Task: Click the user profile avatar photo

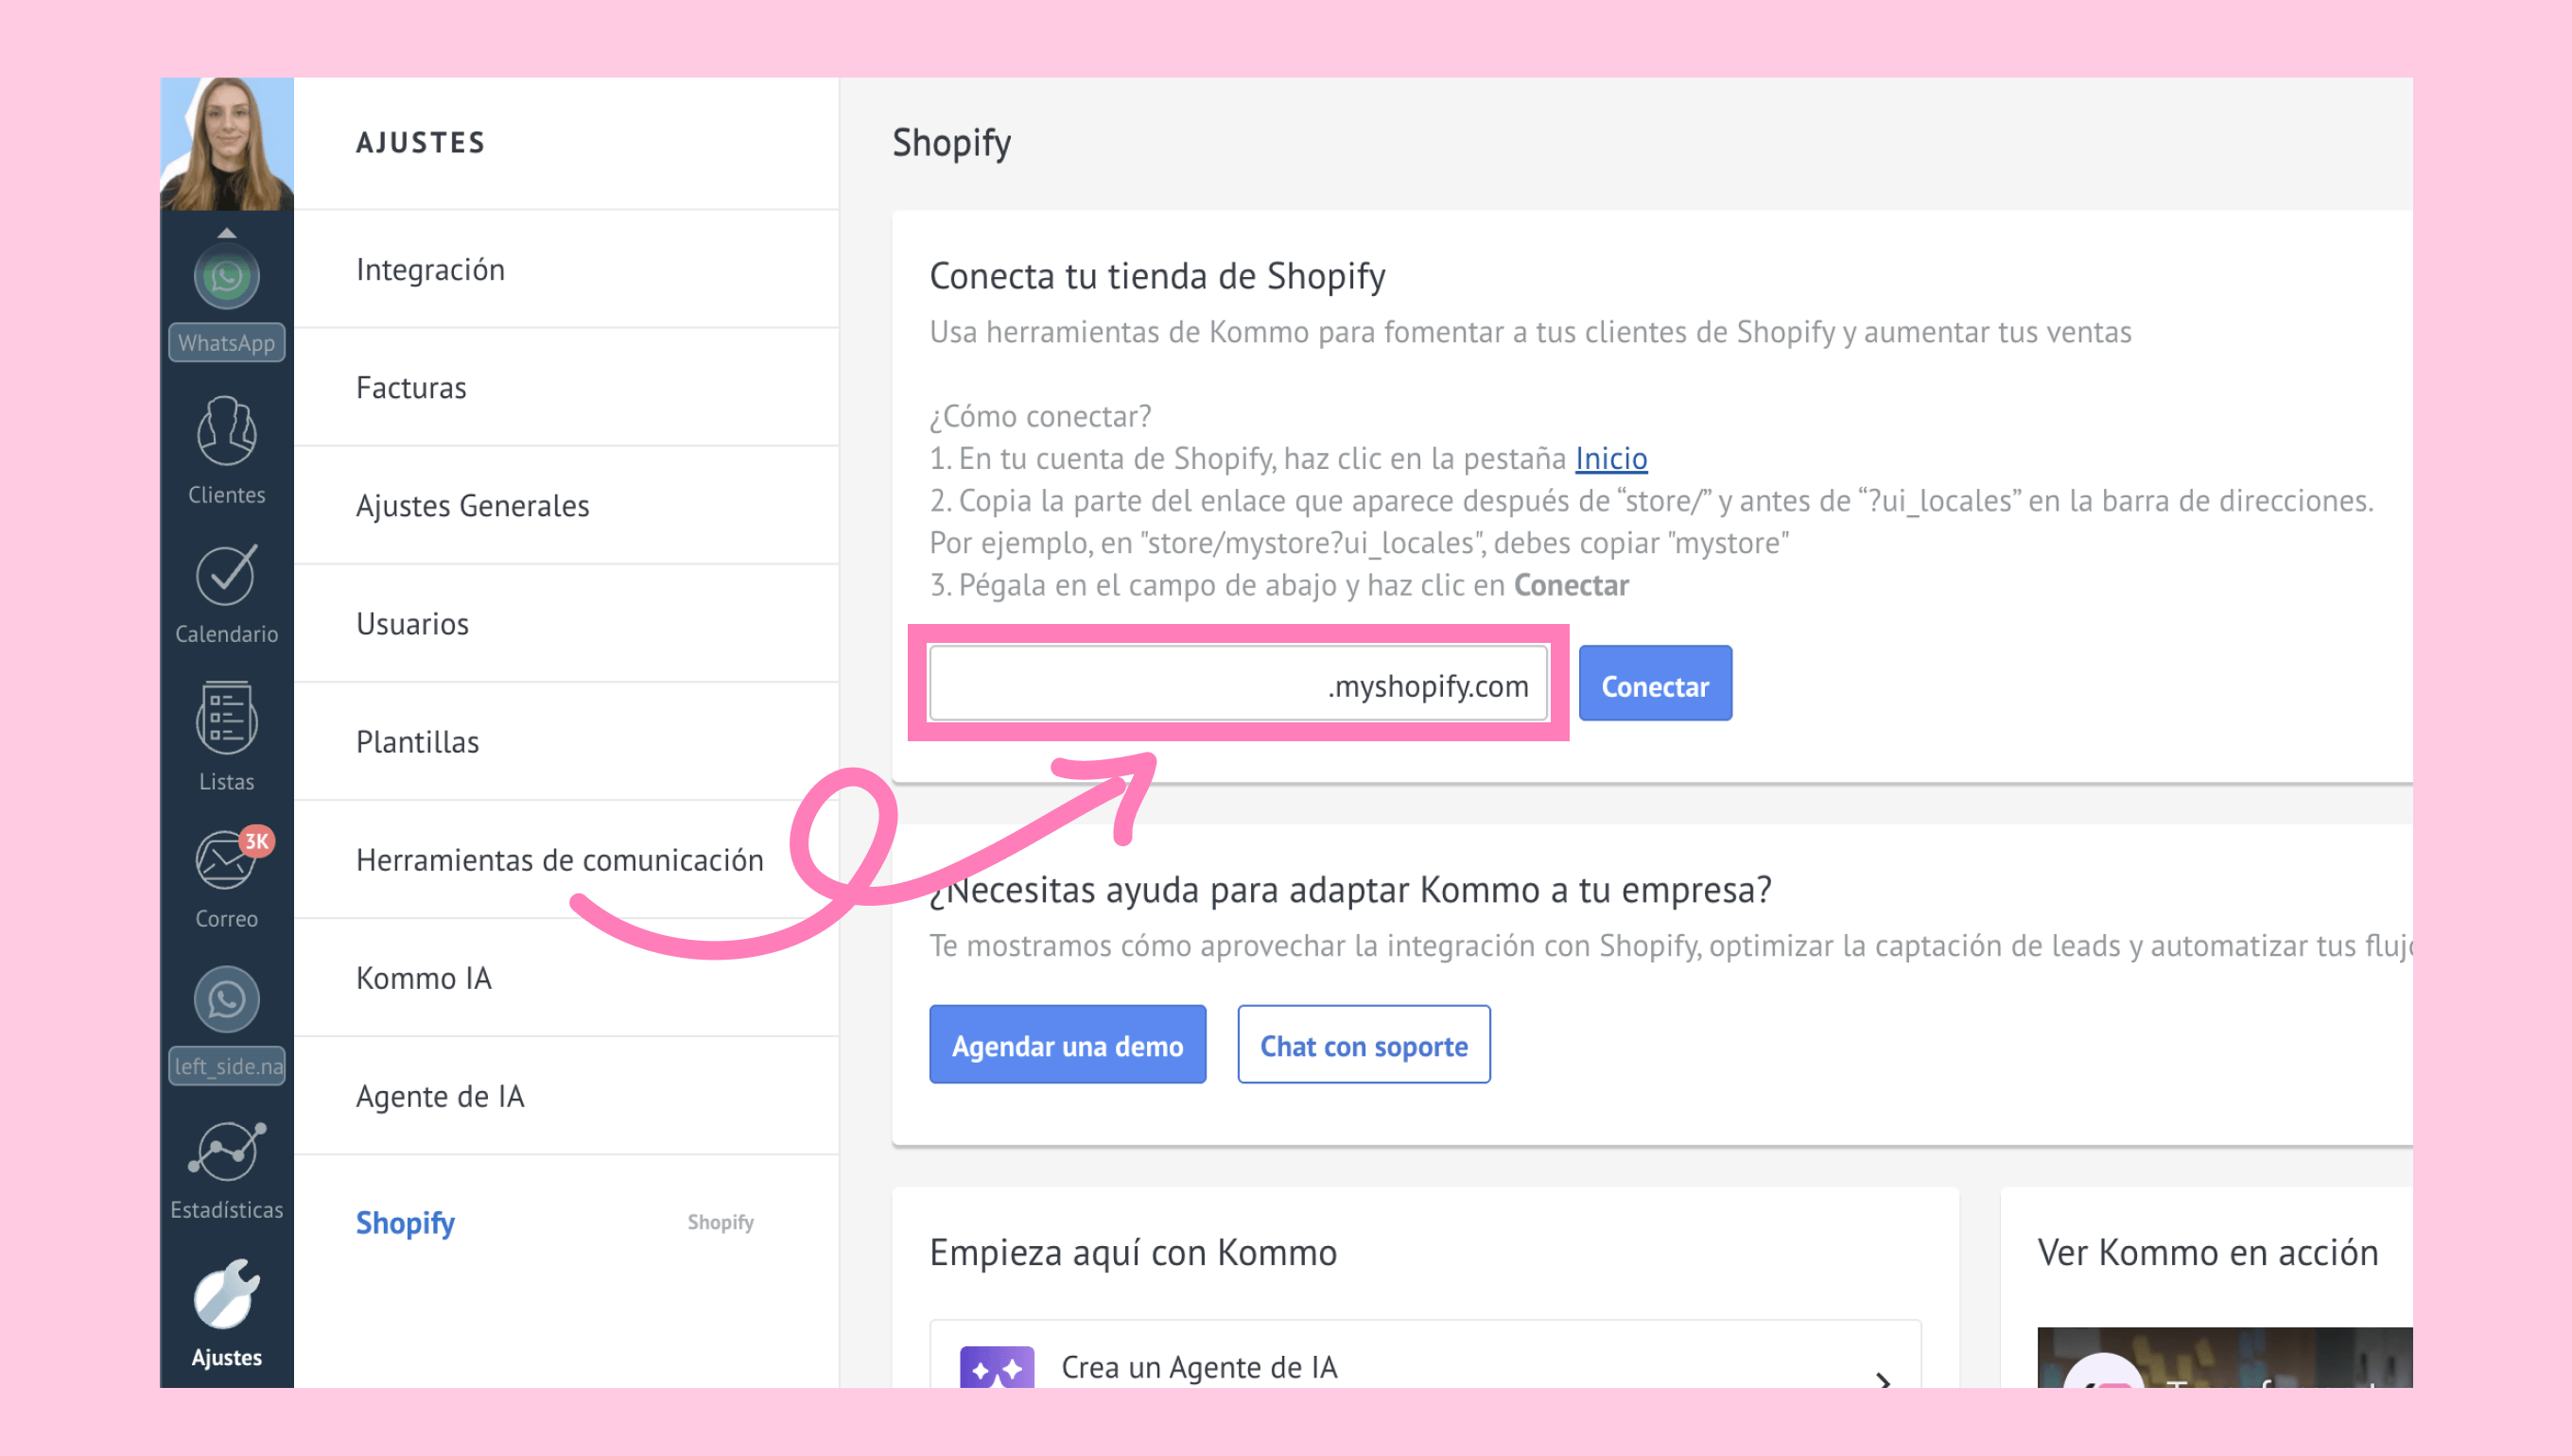Action: 226,144
